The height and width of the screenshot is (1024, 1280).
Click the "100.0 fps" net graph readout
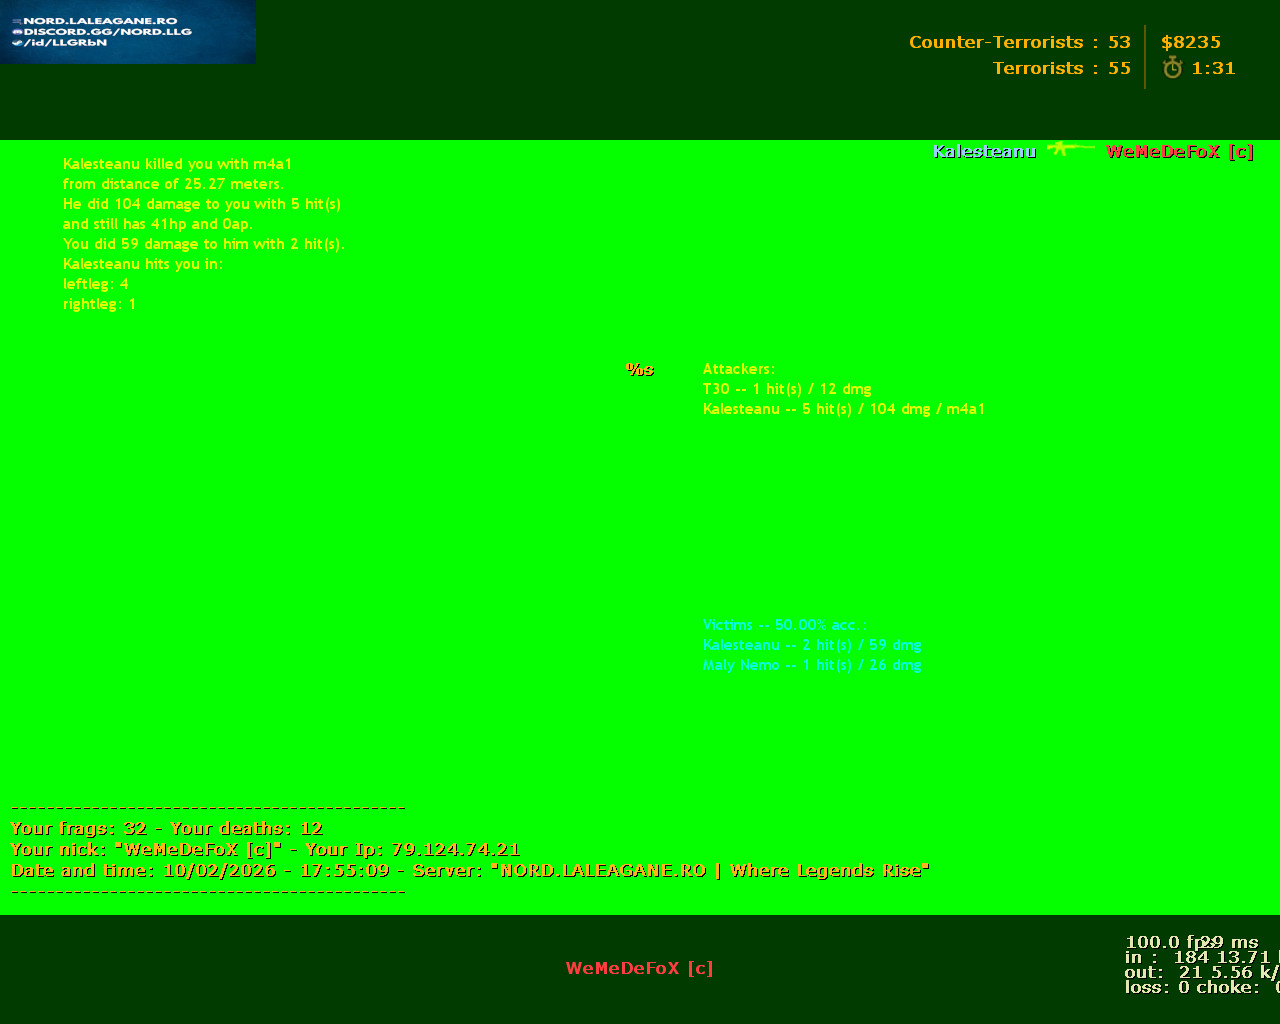tap(1169, 942)
